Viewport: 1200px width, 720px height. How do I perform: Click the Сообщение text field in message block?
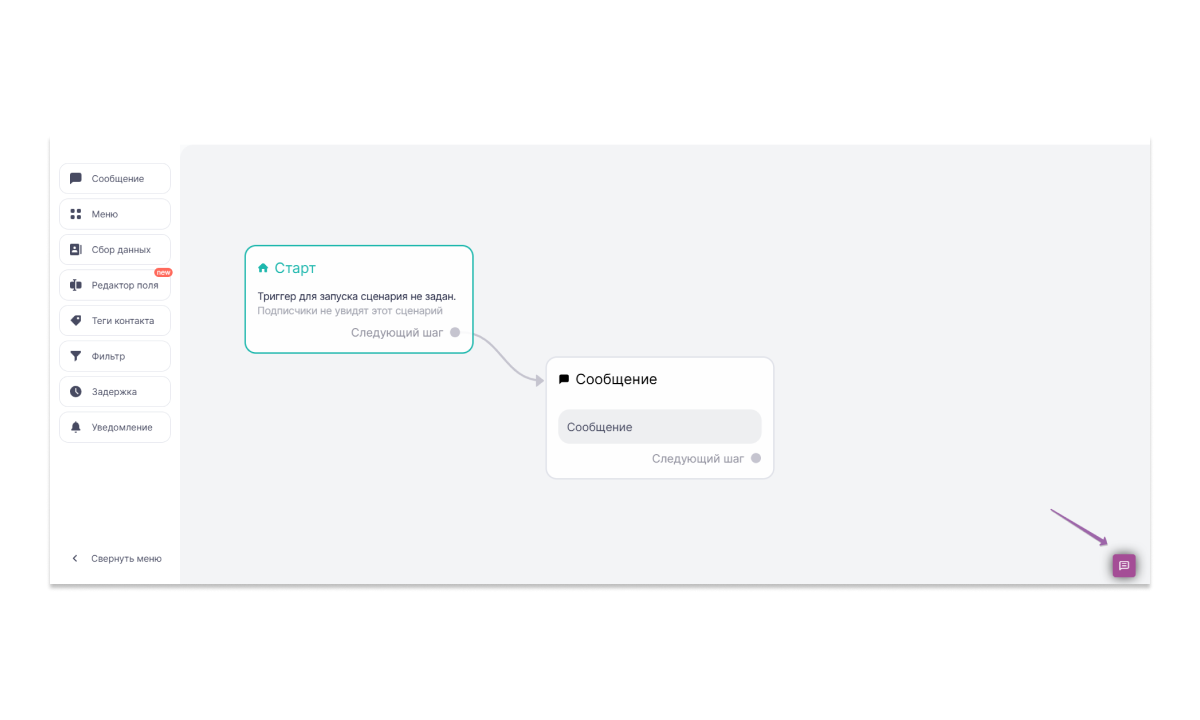click(659, 427)
